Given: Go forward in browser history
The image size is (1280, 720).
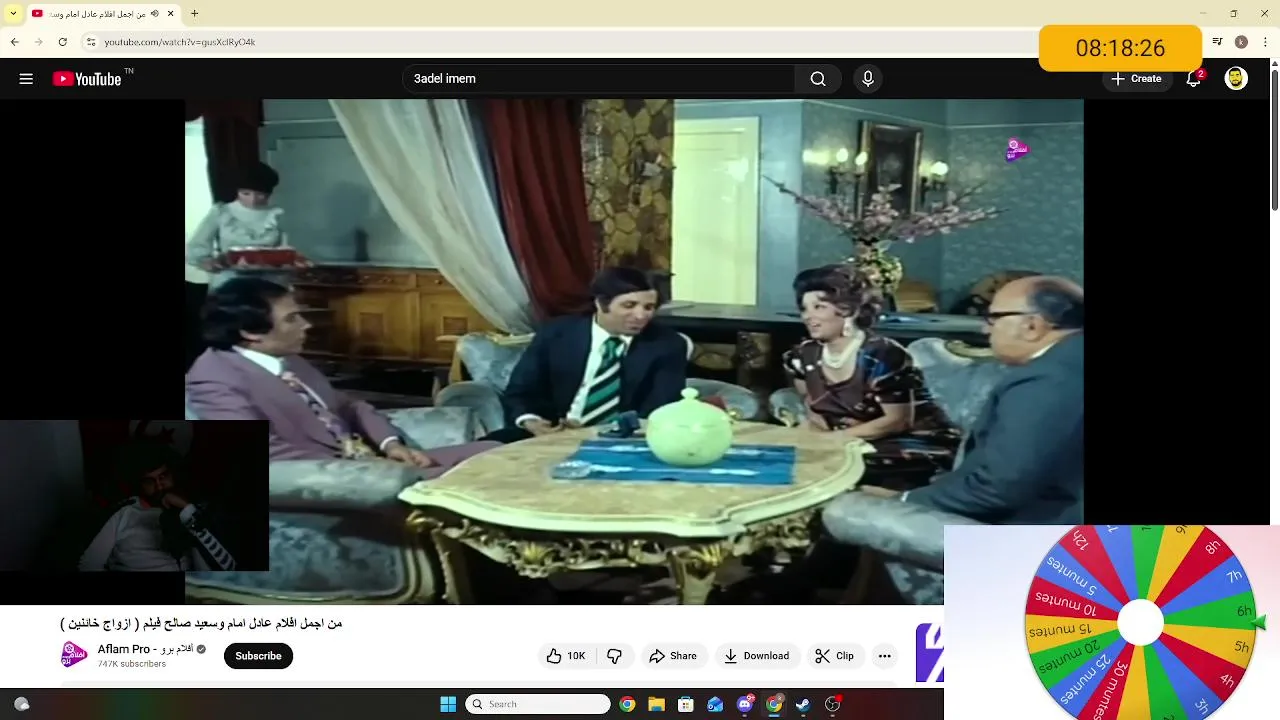Looking at the screenshot, I should click(39, 42).
